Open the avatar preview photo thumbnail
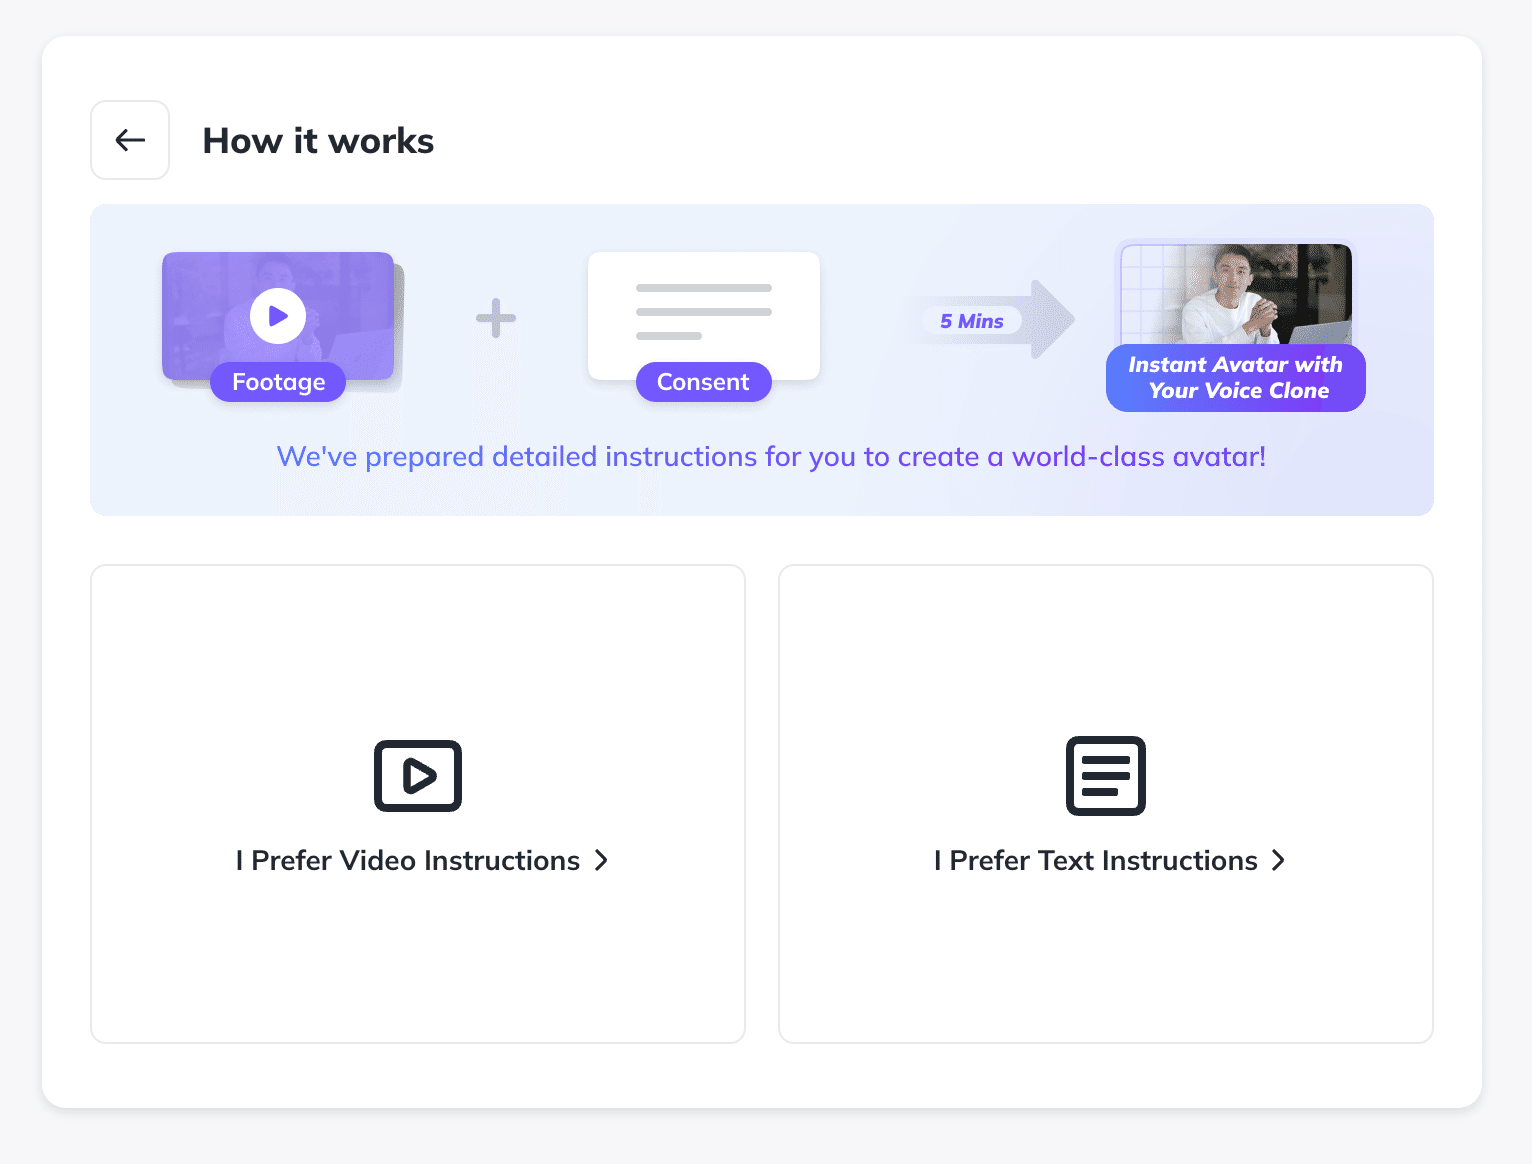Image resolution: width=1532 pixels, height=1164 pixels. (1236, 294)
